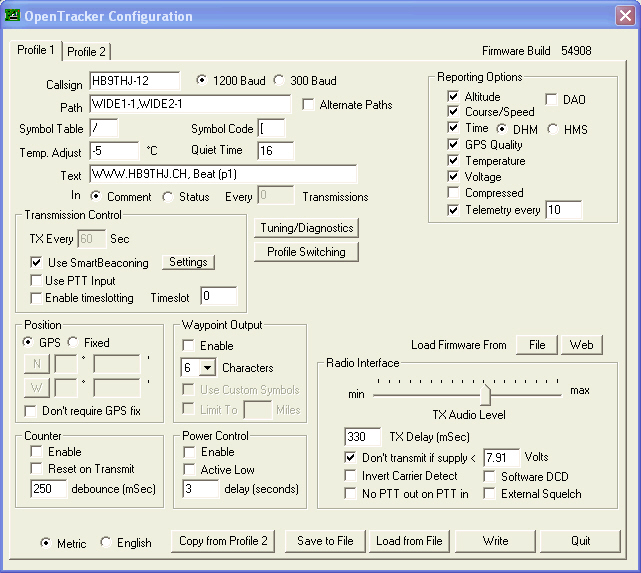Write configuration to the tracker
Screen dimensions: 641x573
[495, 541]
